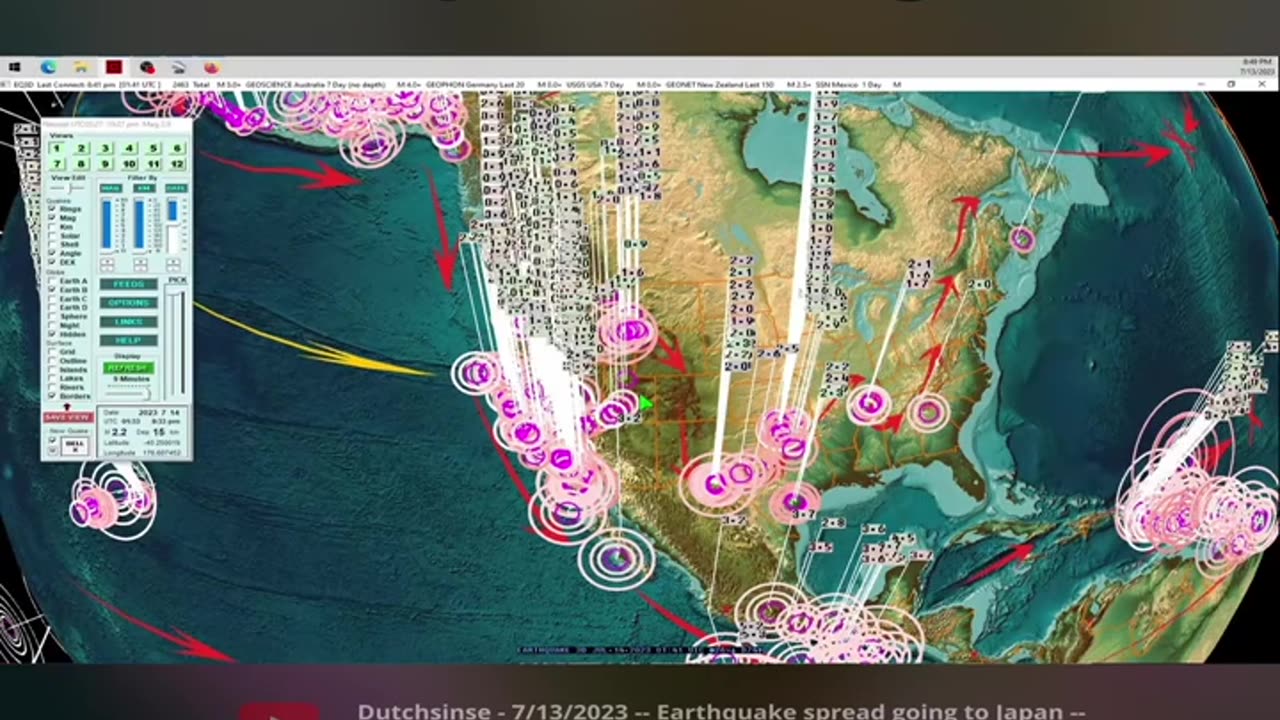The height and width of the screenshot is (720, 1280).
Task: Enable the Solar checkbox
Action: [51, 235]
